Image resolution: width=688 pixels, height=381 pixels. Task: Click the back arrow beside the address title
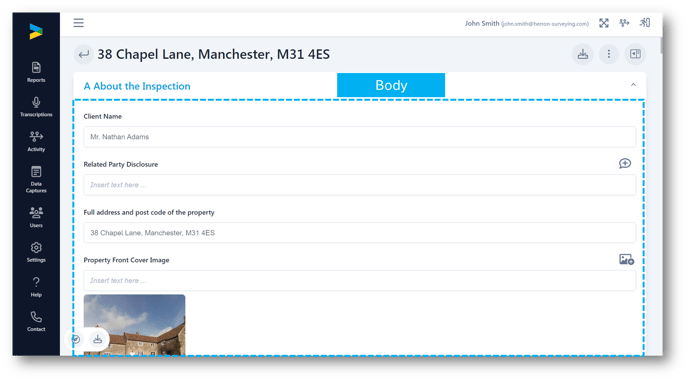(83, 54)
